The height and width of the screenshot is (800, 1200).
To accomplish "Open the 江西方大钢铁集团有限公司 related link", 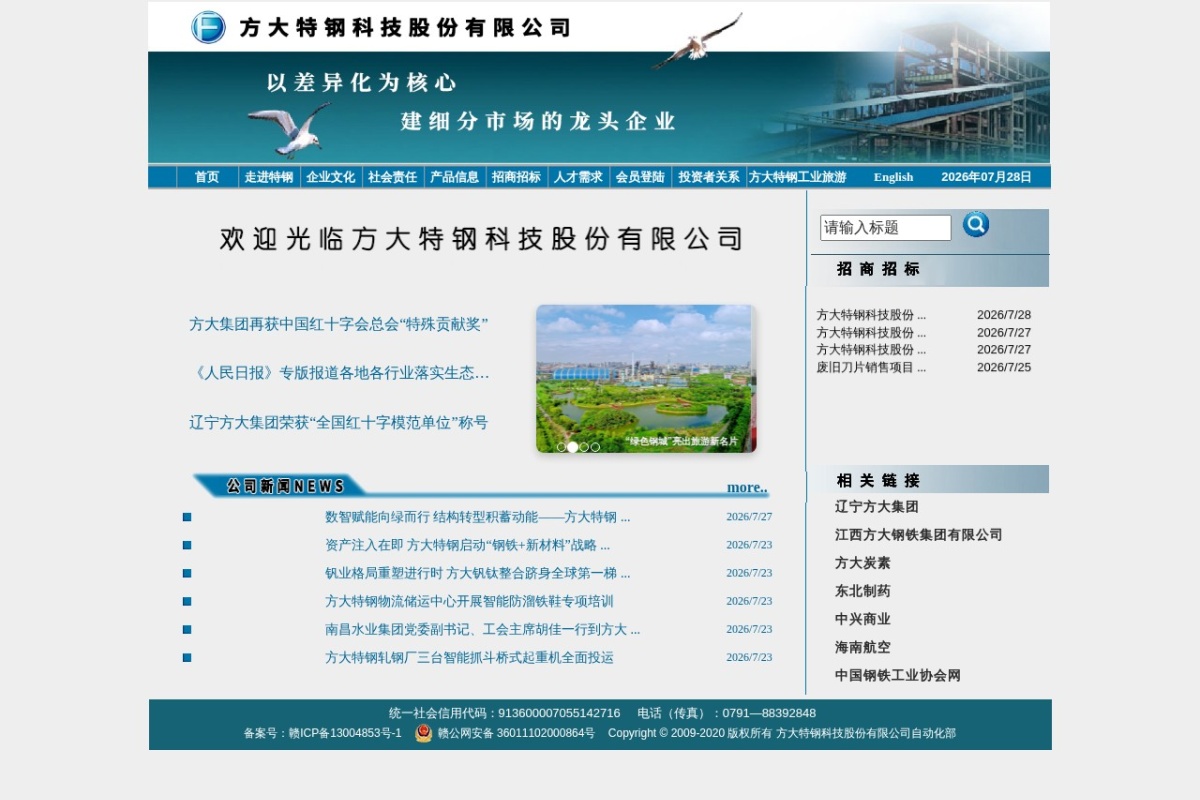I will (x=918, y=535).
